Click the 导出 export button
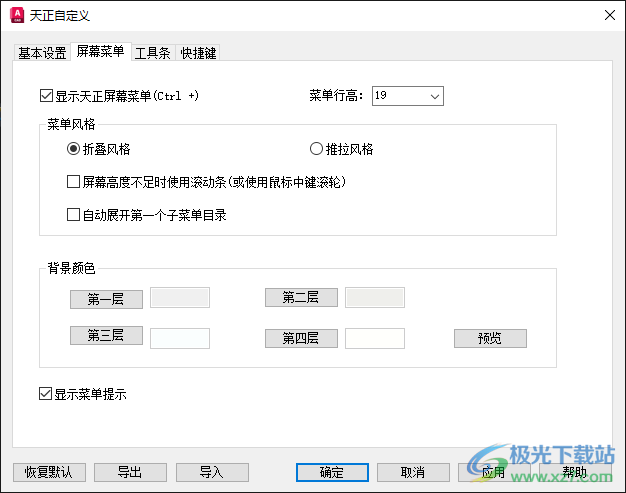 click(131, 473)
